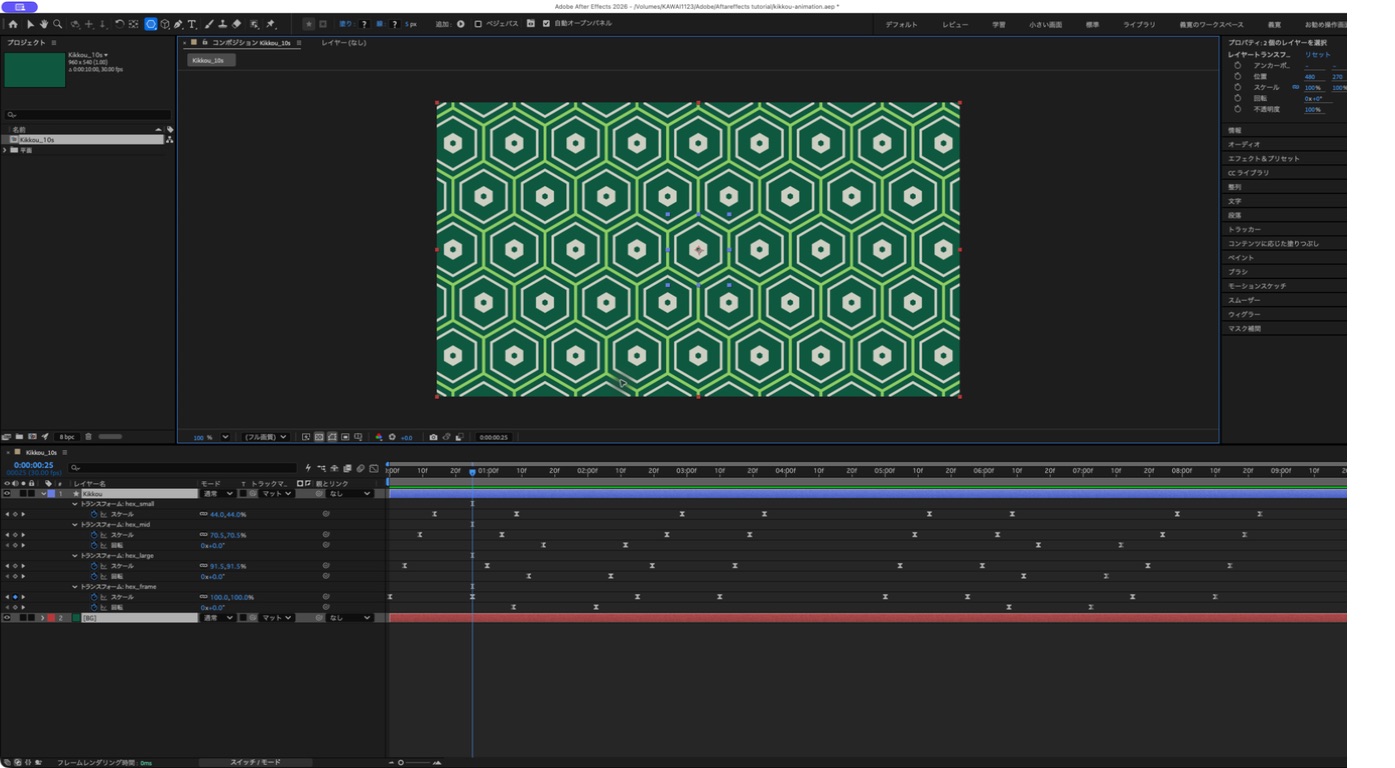
Task: Open the エフェクト＆プリセット panel
Action: [1263, 158]
